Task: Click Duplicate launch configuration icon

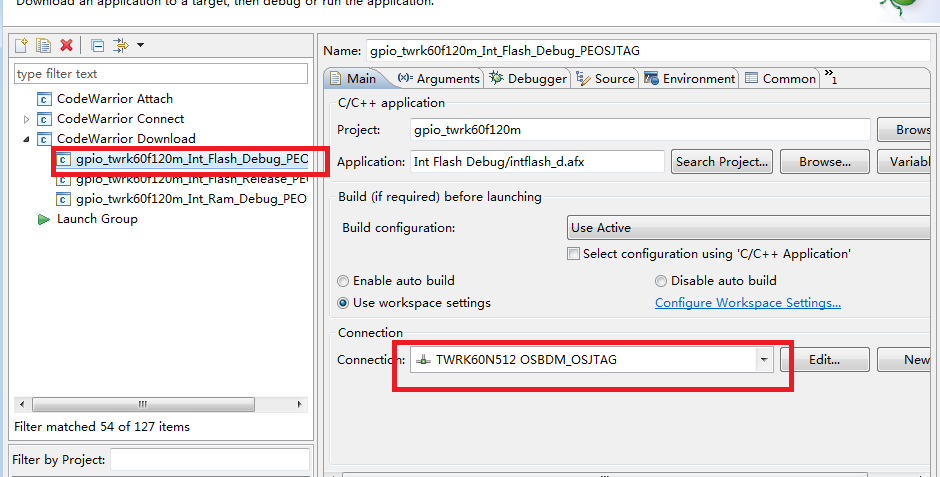Action: pyautogui.click(x=43, y=45)
